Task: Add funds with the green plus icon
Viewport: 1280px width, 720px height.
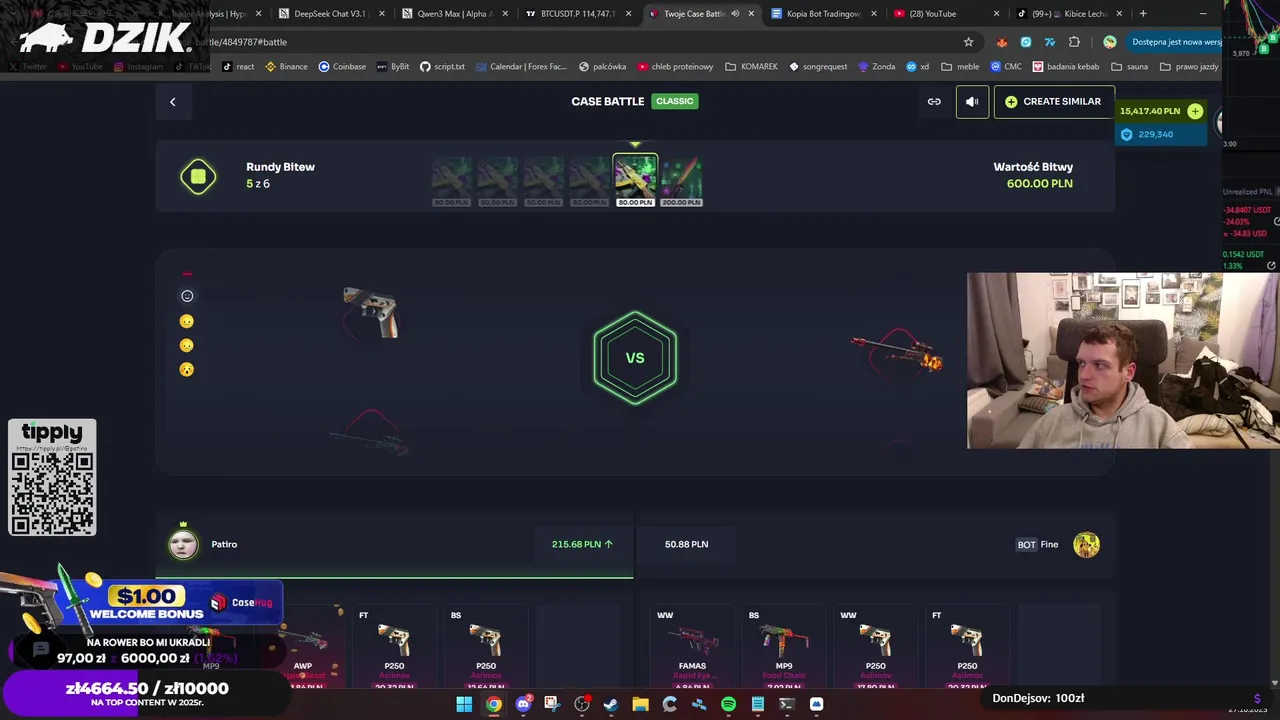Action: point(1195,111)
